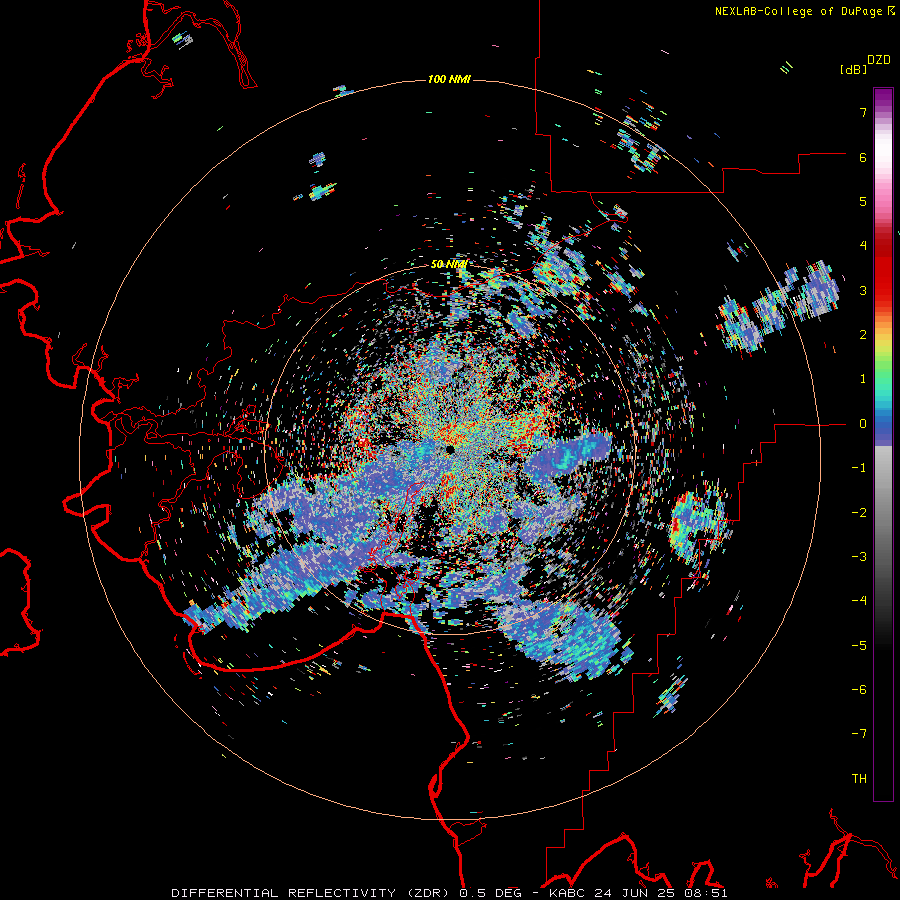Click the black radar site dot

(x=450, y=449)
